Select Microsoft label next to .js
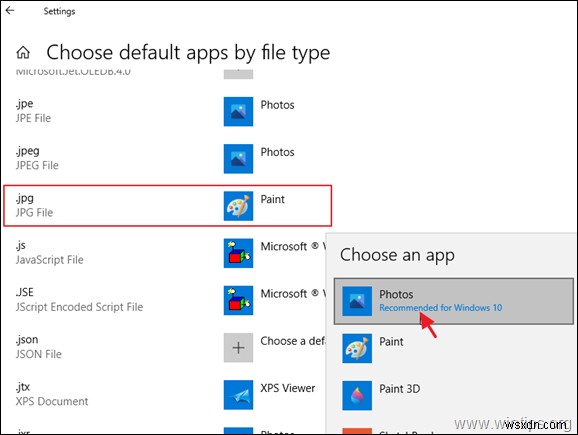 click(x=293, y=247)
